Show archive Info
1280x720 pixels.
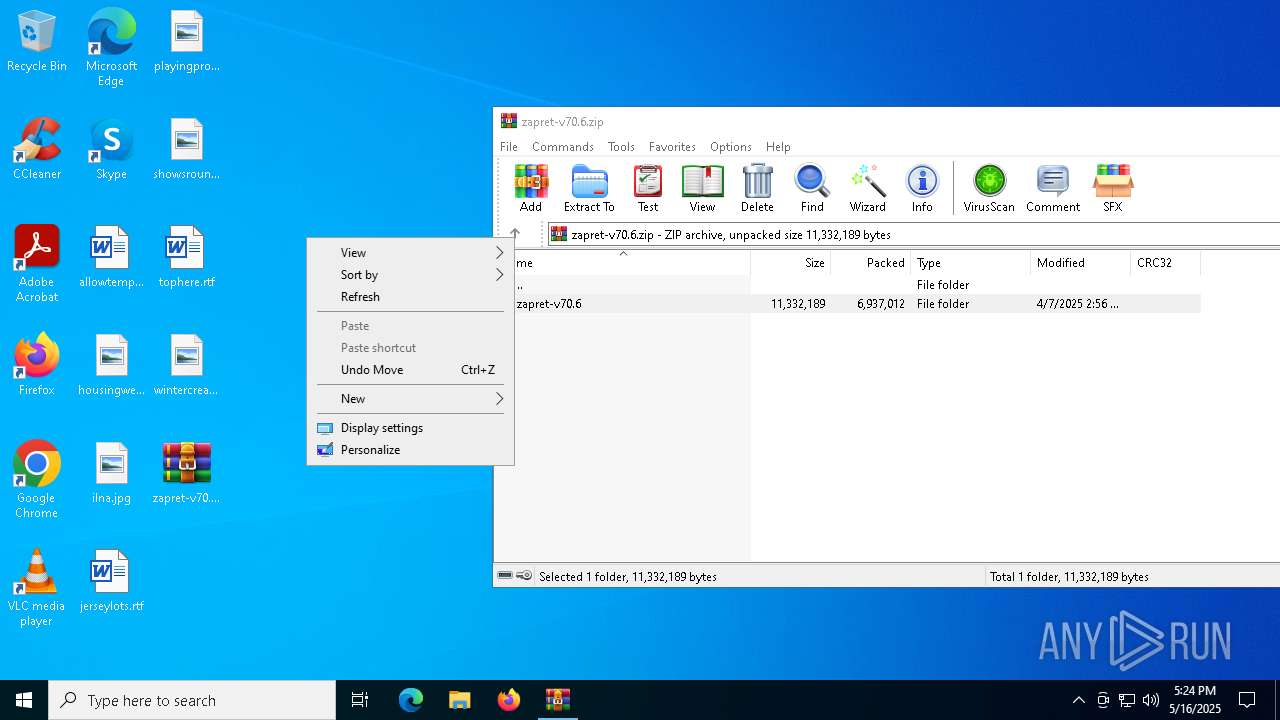922,189
